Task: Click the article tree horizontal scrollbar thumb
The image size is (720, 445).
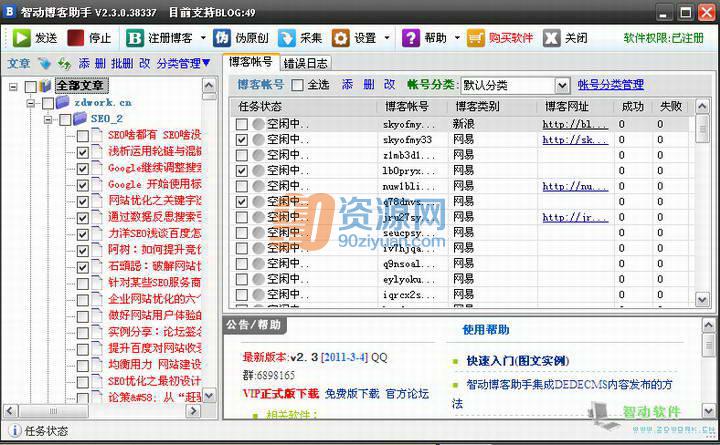Action: click(x=54, y=411)
